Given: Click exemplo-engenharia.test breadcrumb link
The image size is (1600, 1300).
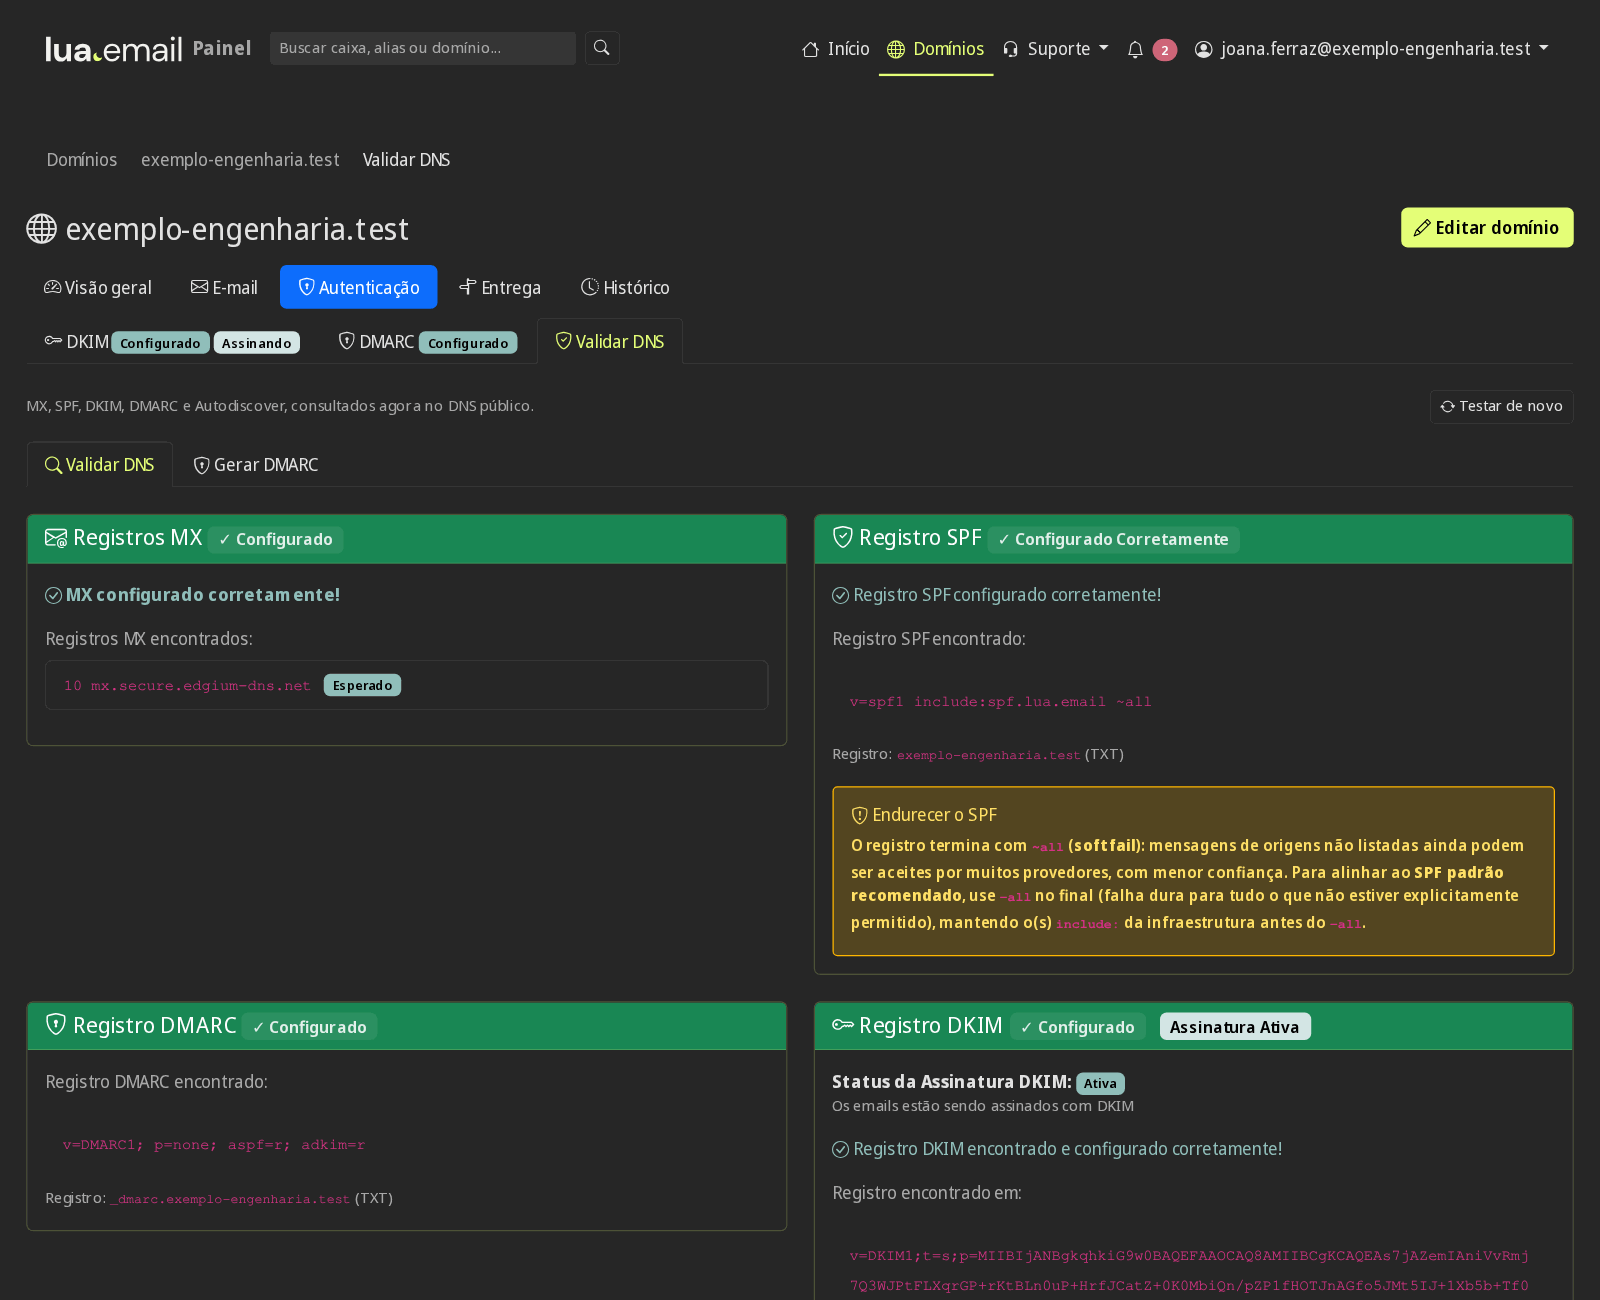Looking at the screenshot, I should [240, 160].
